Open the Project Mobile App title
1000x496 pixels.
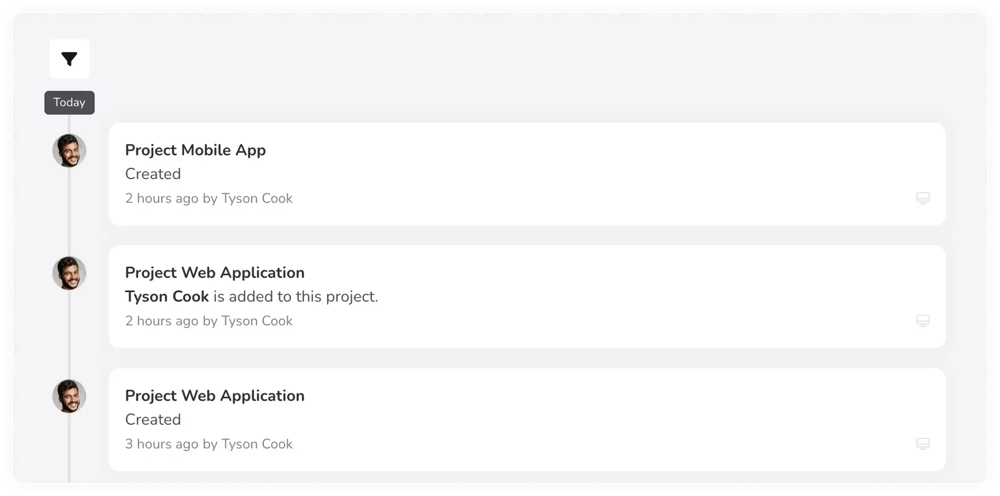(195, 150)
